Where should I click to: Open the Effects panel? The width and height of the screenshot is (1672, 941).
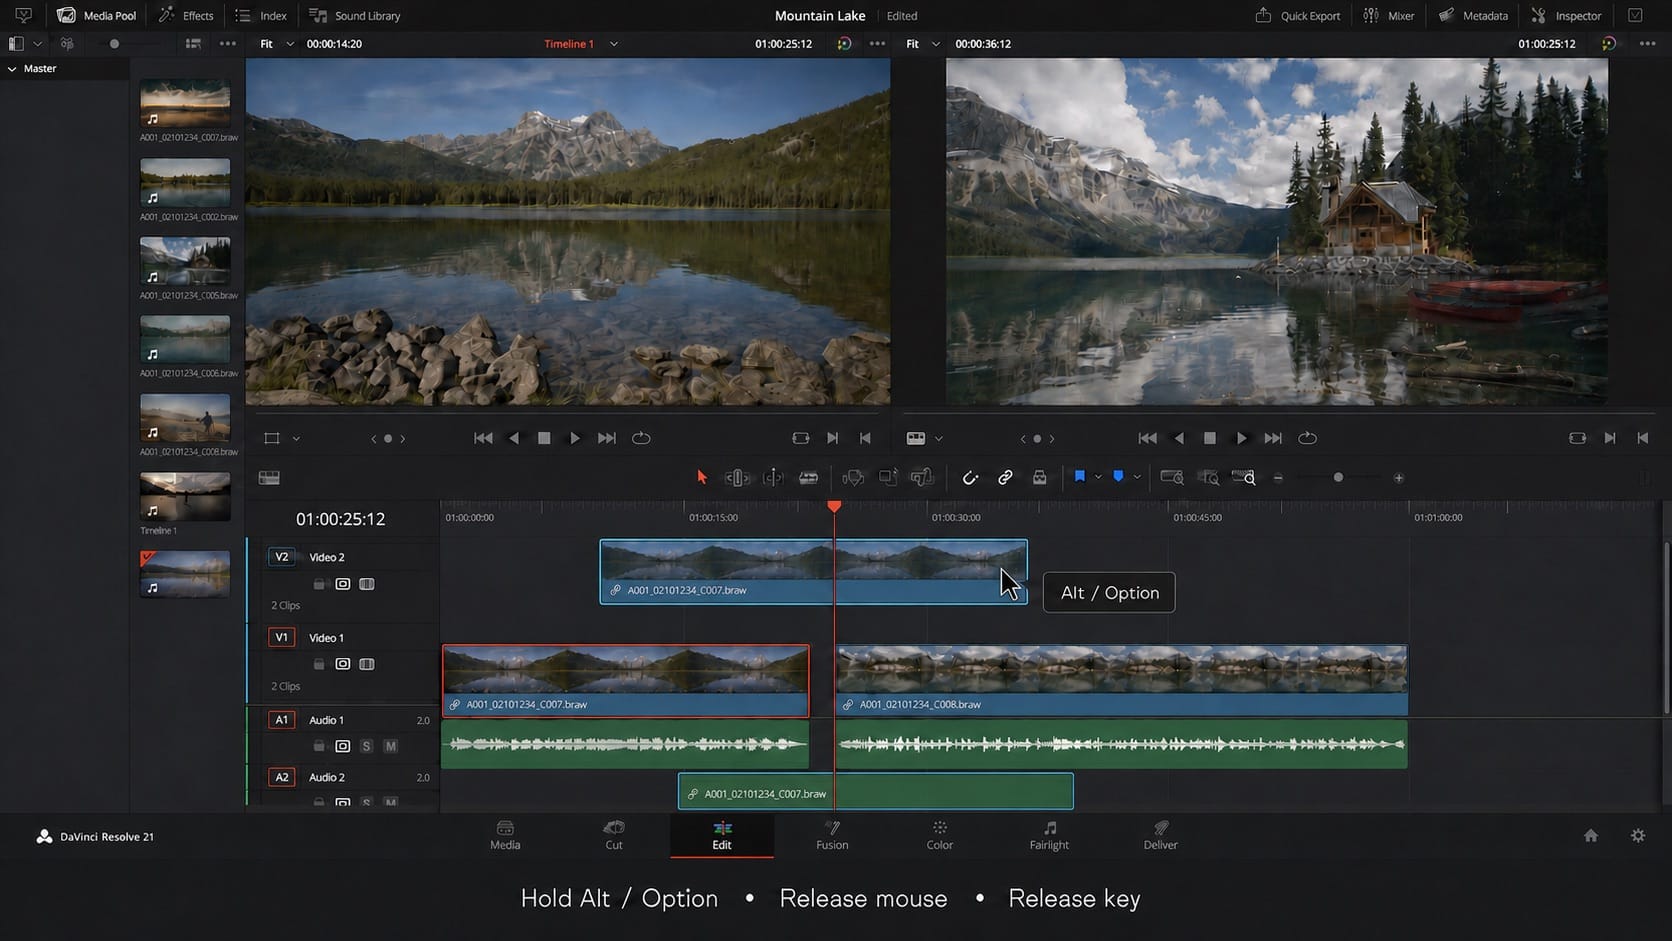[186, 15]
